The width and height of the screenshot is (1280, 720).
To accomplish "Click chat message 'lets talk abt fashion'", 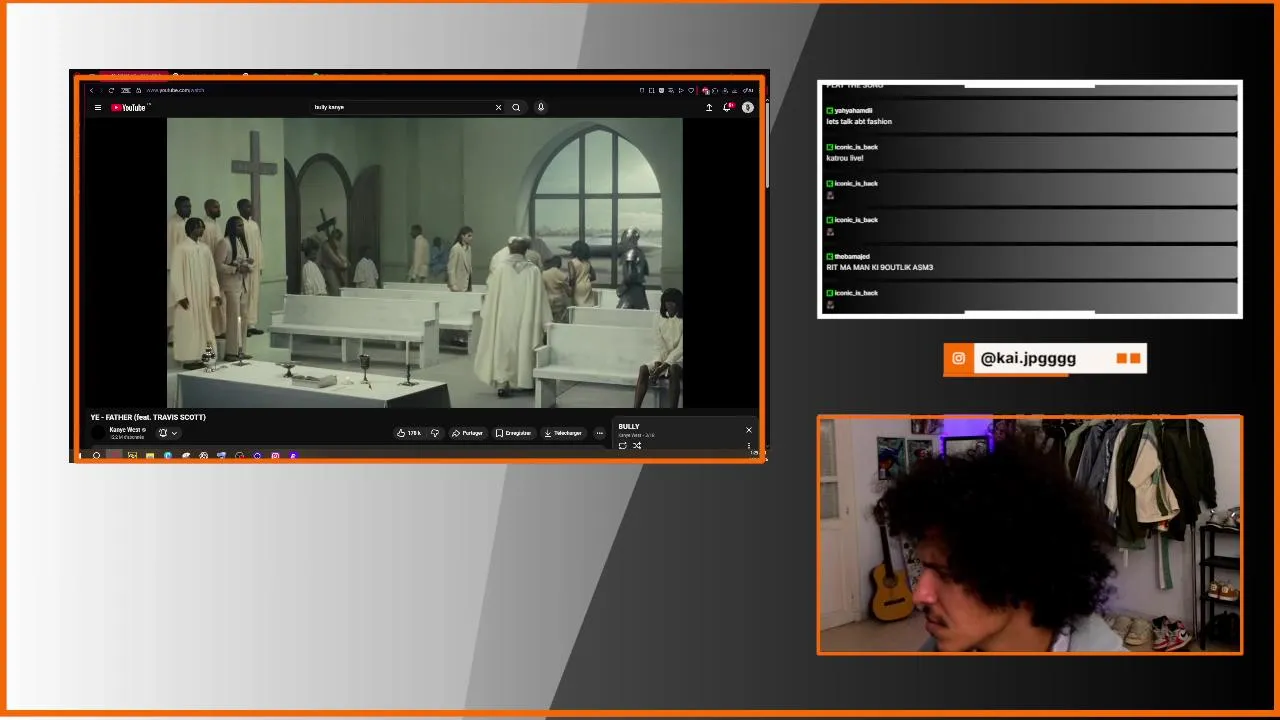I will [859, 122].
